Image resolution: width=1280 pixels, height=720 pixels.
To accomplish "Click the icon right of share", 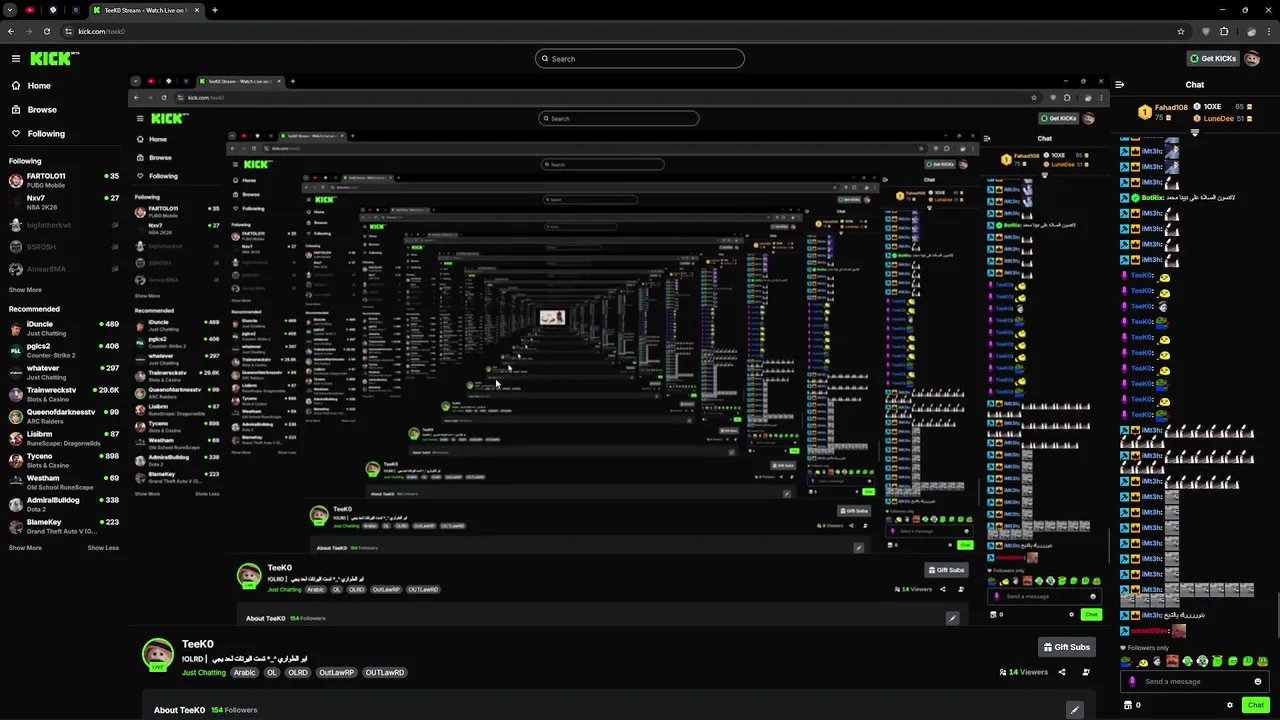I will click(x=1086, y=672).
